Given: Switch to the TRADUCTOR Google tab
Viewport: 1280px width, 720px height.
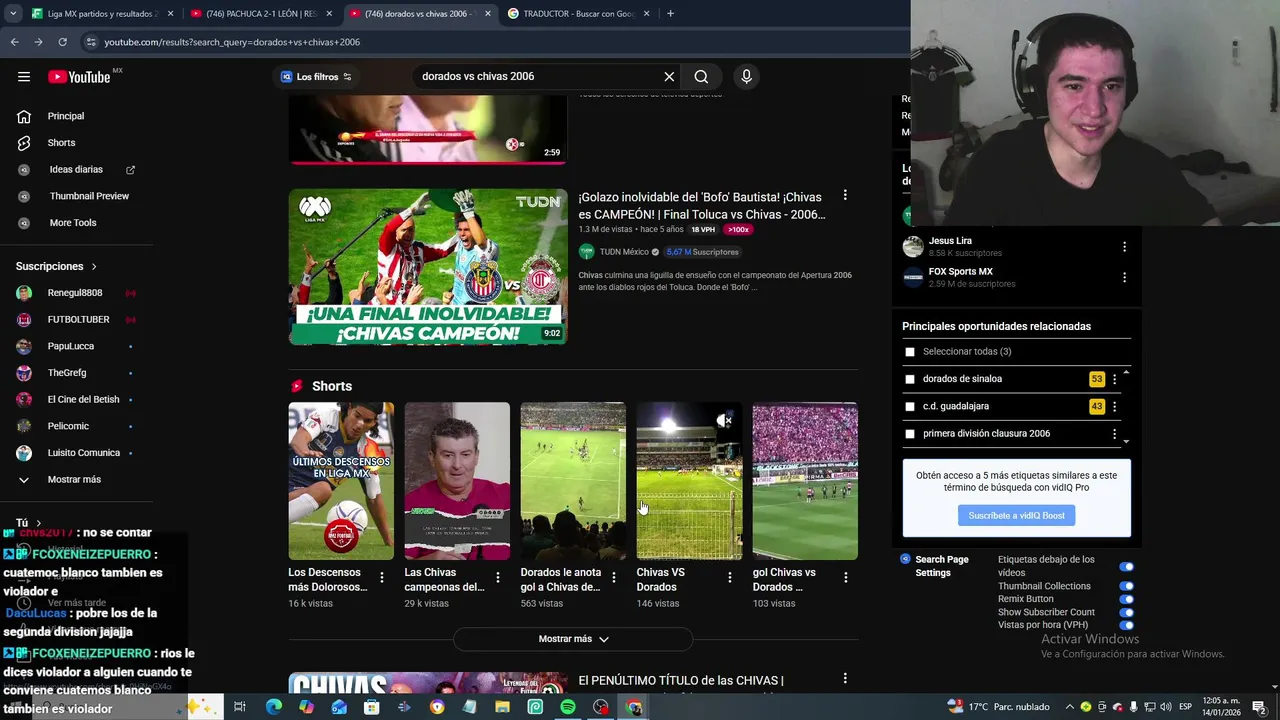Looking at the screenshot, I should (x=577, y=14).
